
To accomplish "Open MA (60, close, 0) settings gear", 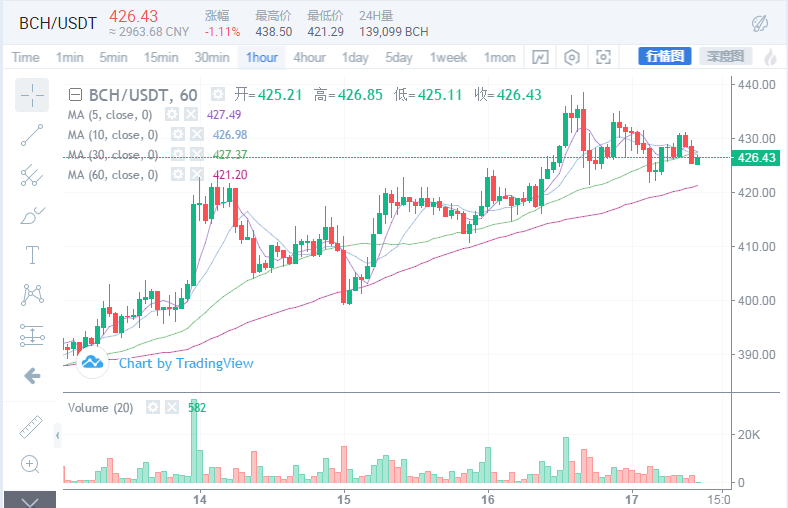I will click(177, 174).
